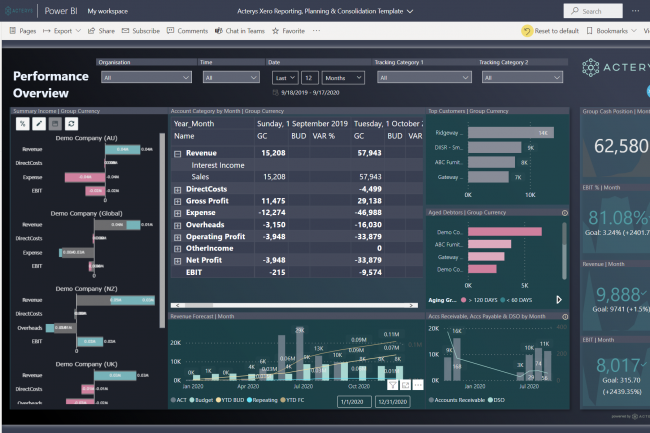
Task: Click the Accounts Receivable legend item
Action: [x=457, y=400]
